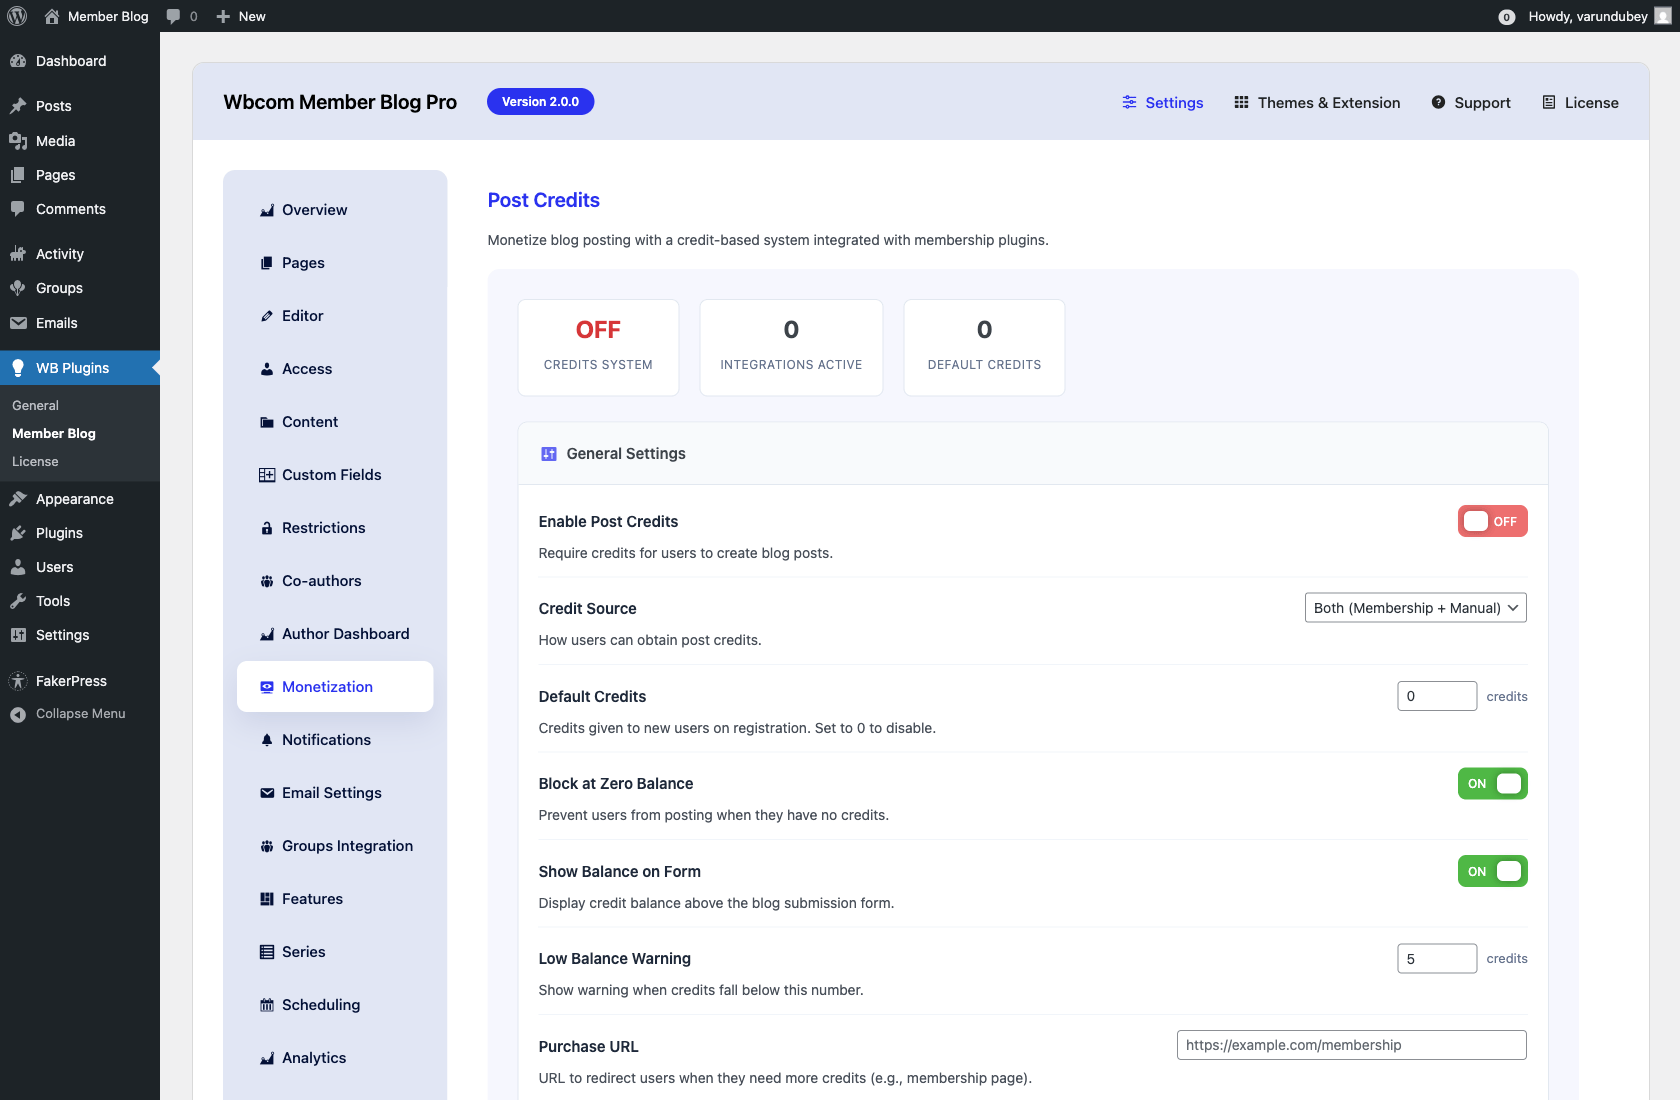Image resolution: width=1680 pixels, height=1100 pixels.
Task: Click the License document icon
Action: tap(1548, 102)
